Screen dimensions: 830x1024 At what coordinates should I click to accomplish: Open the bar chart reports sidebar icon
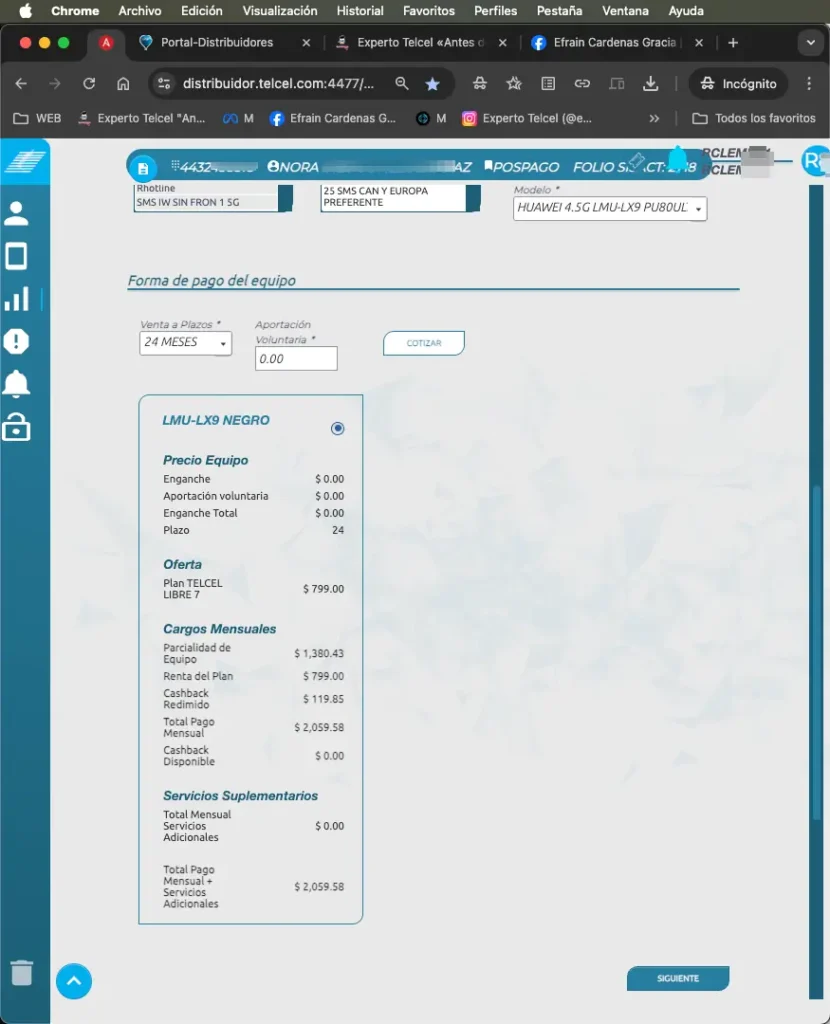pos(17,298)
